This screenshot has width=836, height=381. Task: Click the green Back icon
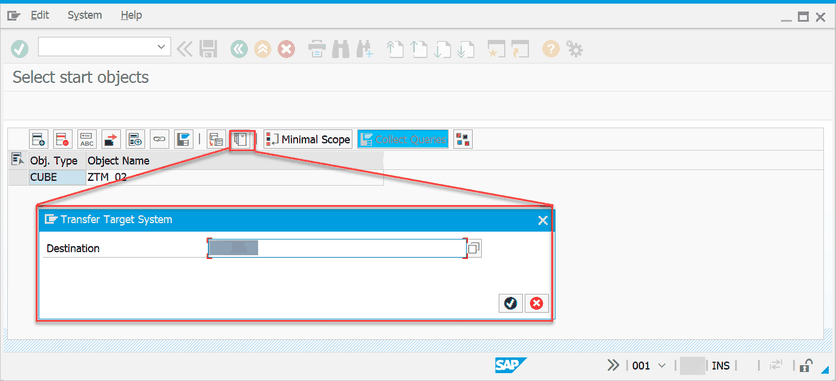[239, 49]
